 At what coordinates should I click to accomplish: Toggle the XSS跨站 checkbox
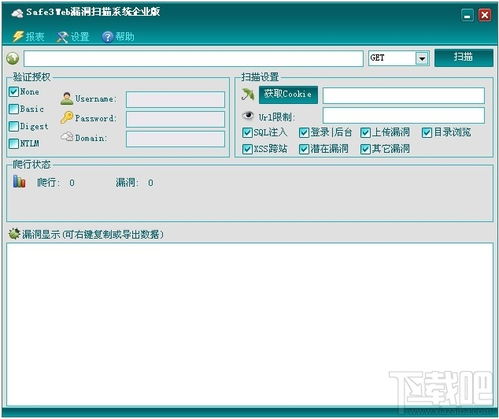247,149
